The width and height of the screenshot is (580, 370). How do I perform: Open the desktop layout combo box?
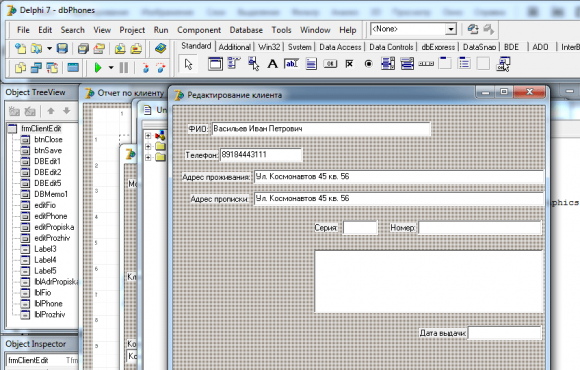414,29
